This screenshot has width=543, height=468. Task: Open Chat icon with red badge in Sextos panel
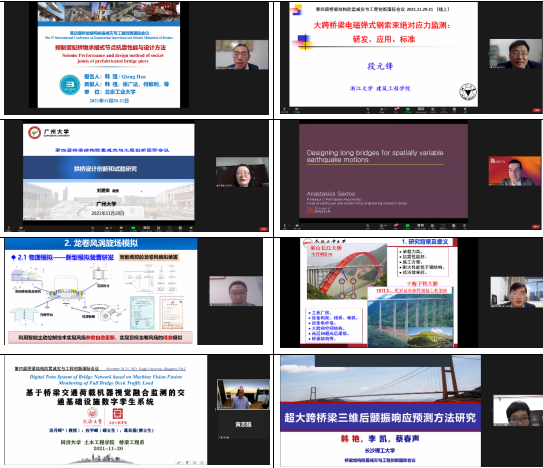coord(396,225)
